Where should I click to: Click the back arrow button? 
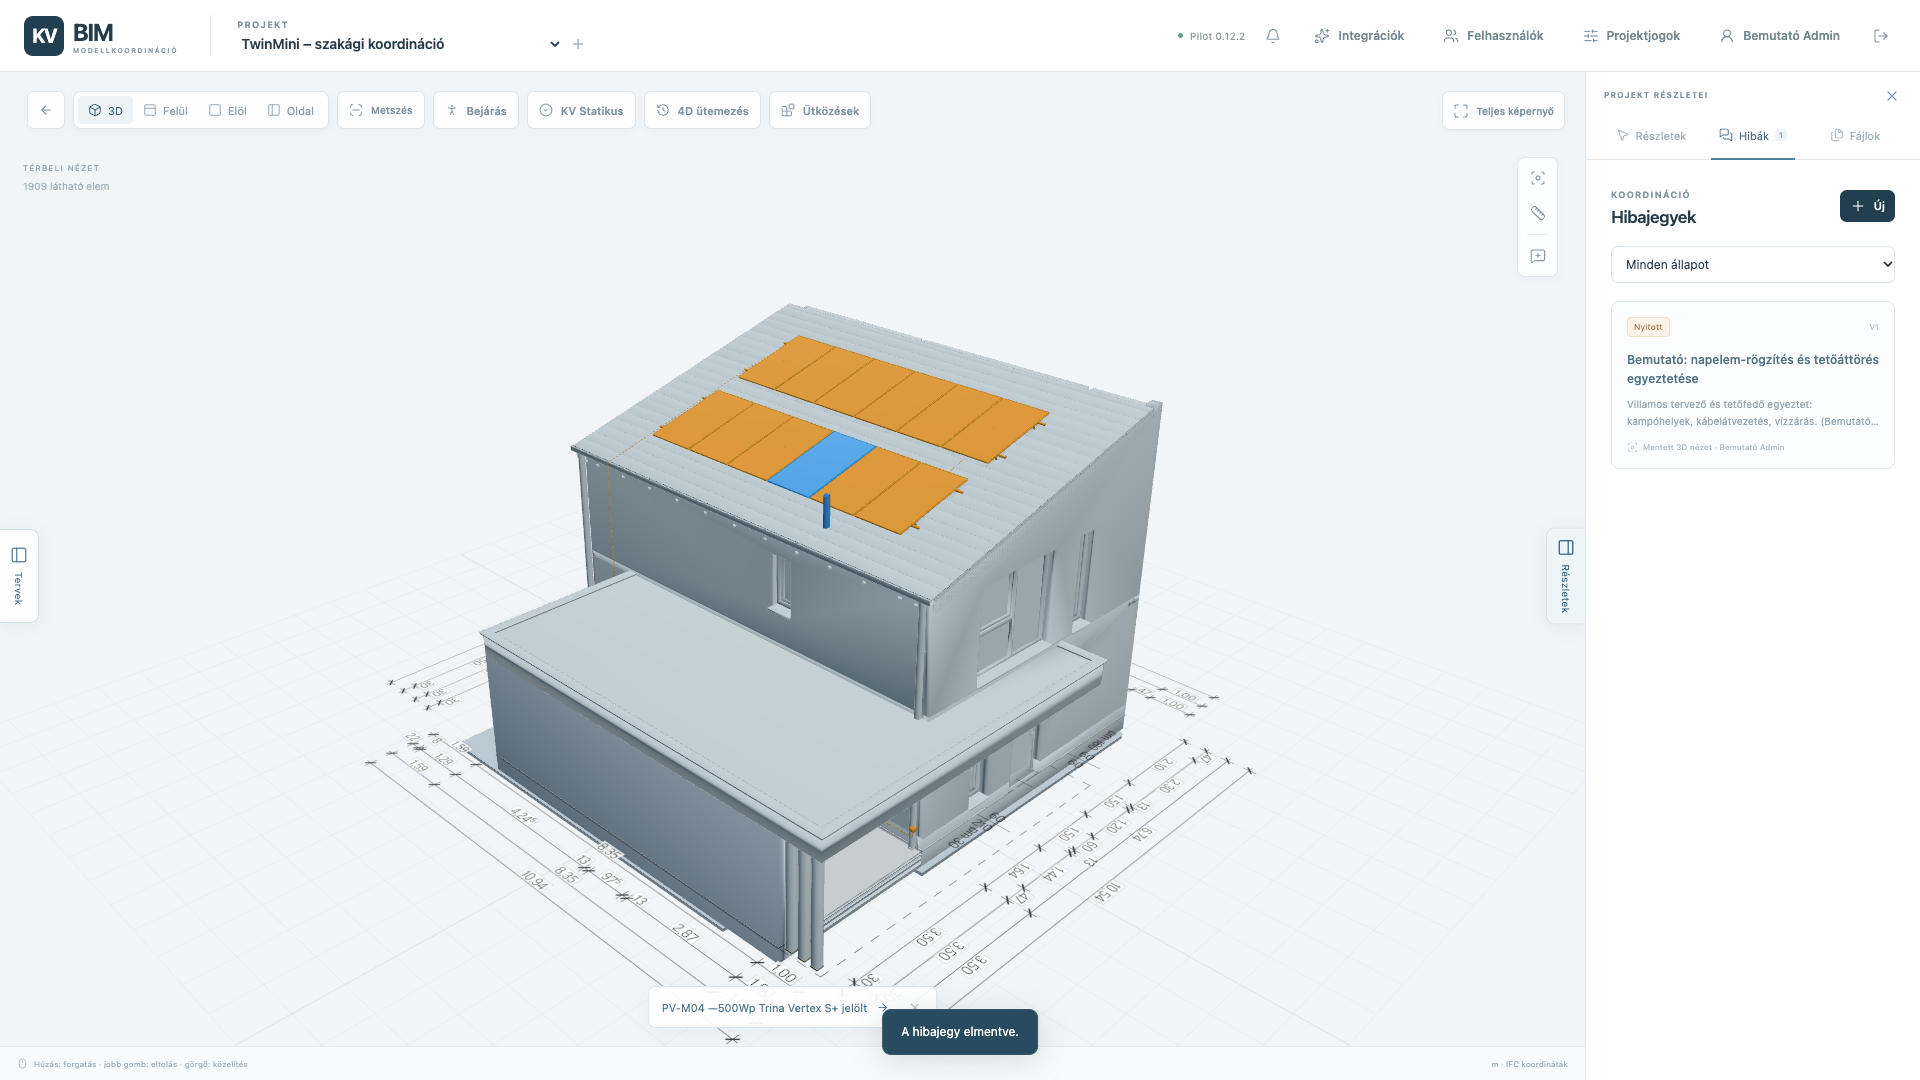pos(46,110)
